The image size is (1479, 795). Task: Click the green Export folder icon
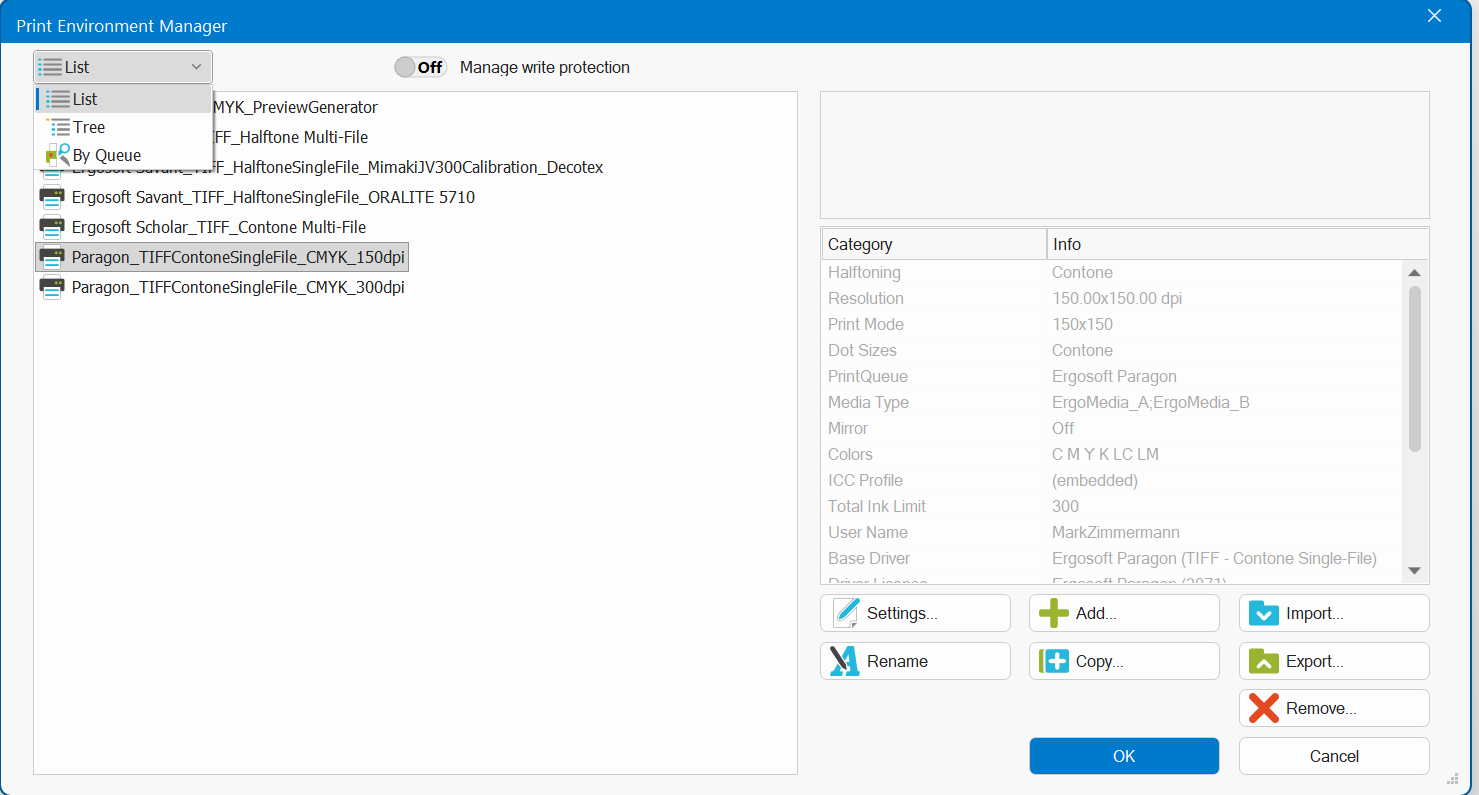pyautogui.click(x=1264, y=661)
